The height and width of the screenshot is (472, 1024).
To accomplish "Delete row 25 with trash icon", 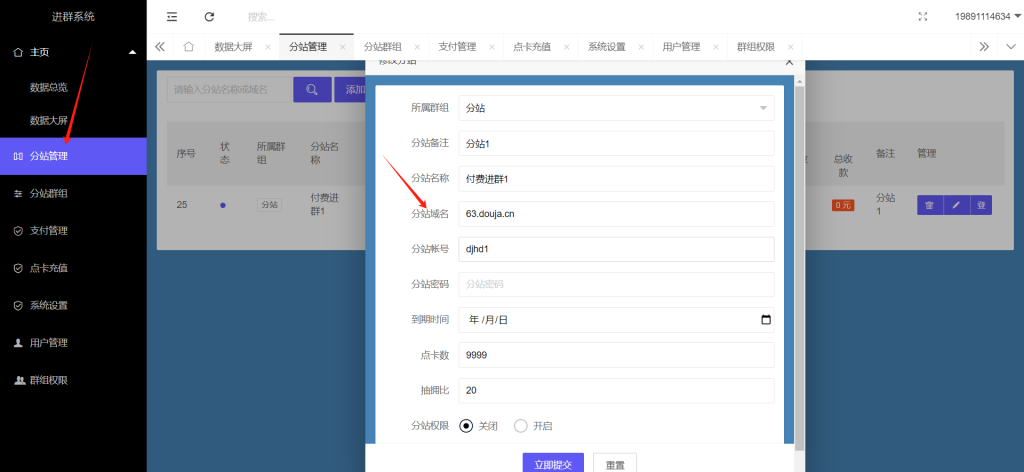I will click(929, 205).
